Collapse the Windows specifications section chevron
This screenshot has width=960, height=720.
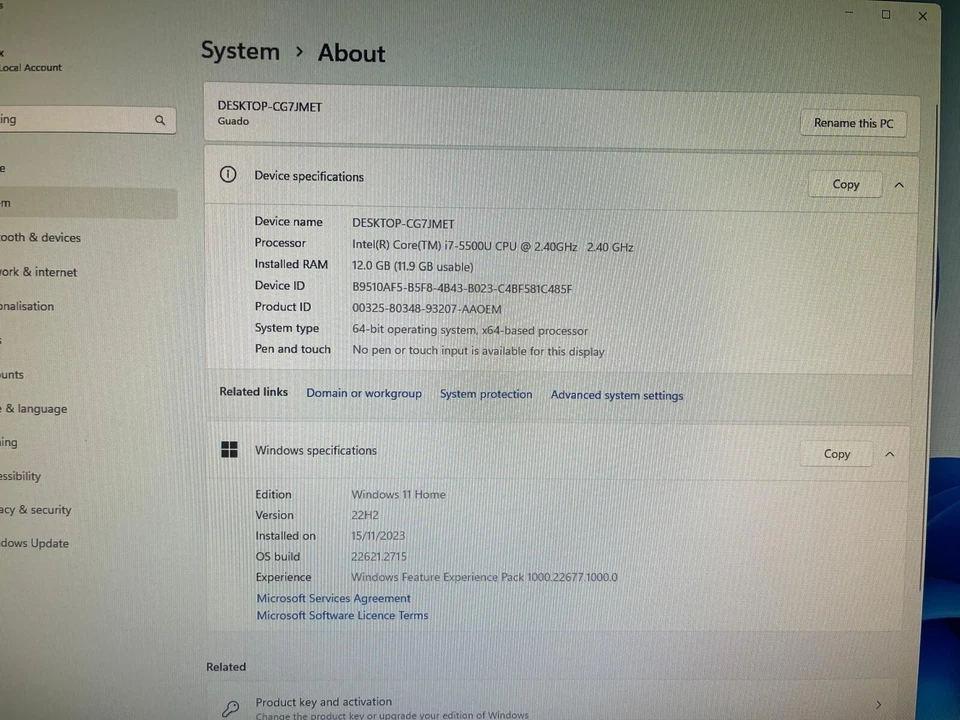tap(889, 453)
